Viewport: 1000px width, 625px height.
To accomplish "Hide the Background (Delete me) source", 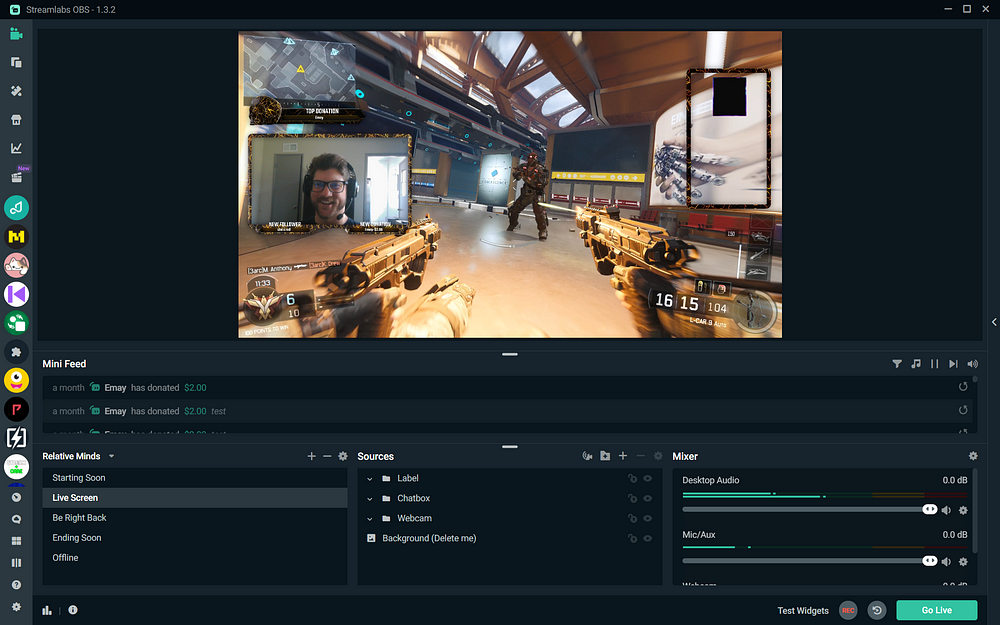I will tap(647, 538).
